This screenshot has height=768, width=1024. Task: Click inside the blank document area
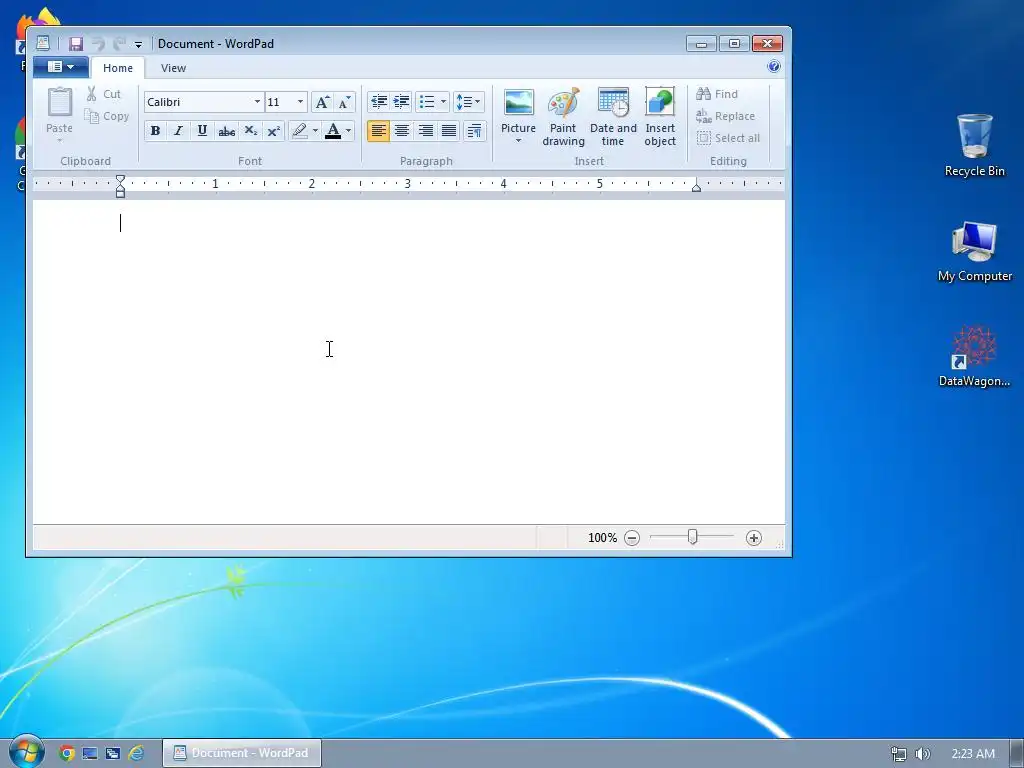tap(409, 361)
